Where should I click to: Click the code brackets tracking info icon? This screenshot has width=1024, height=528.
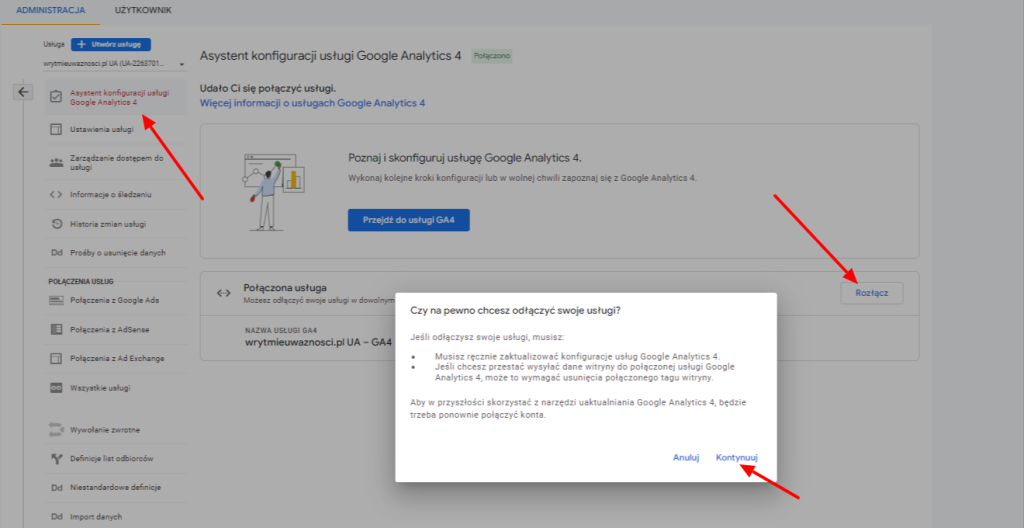pos(56,195)
